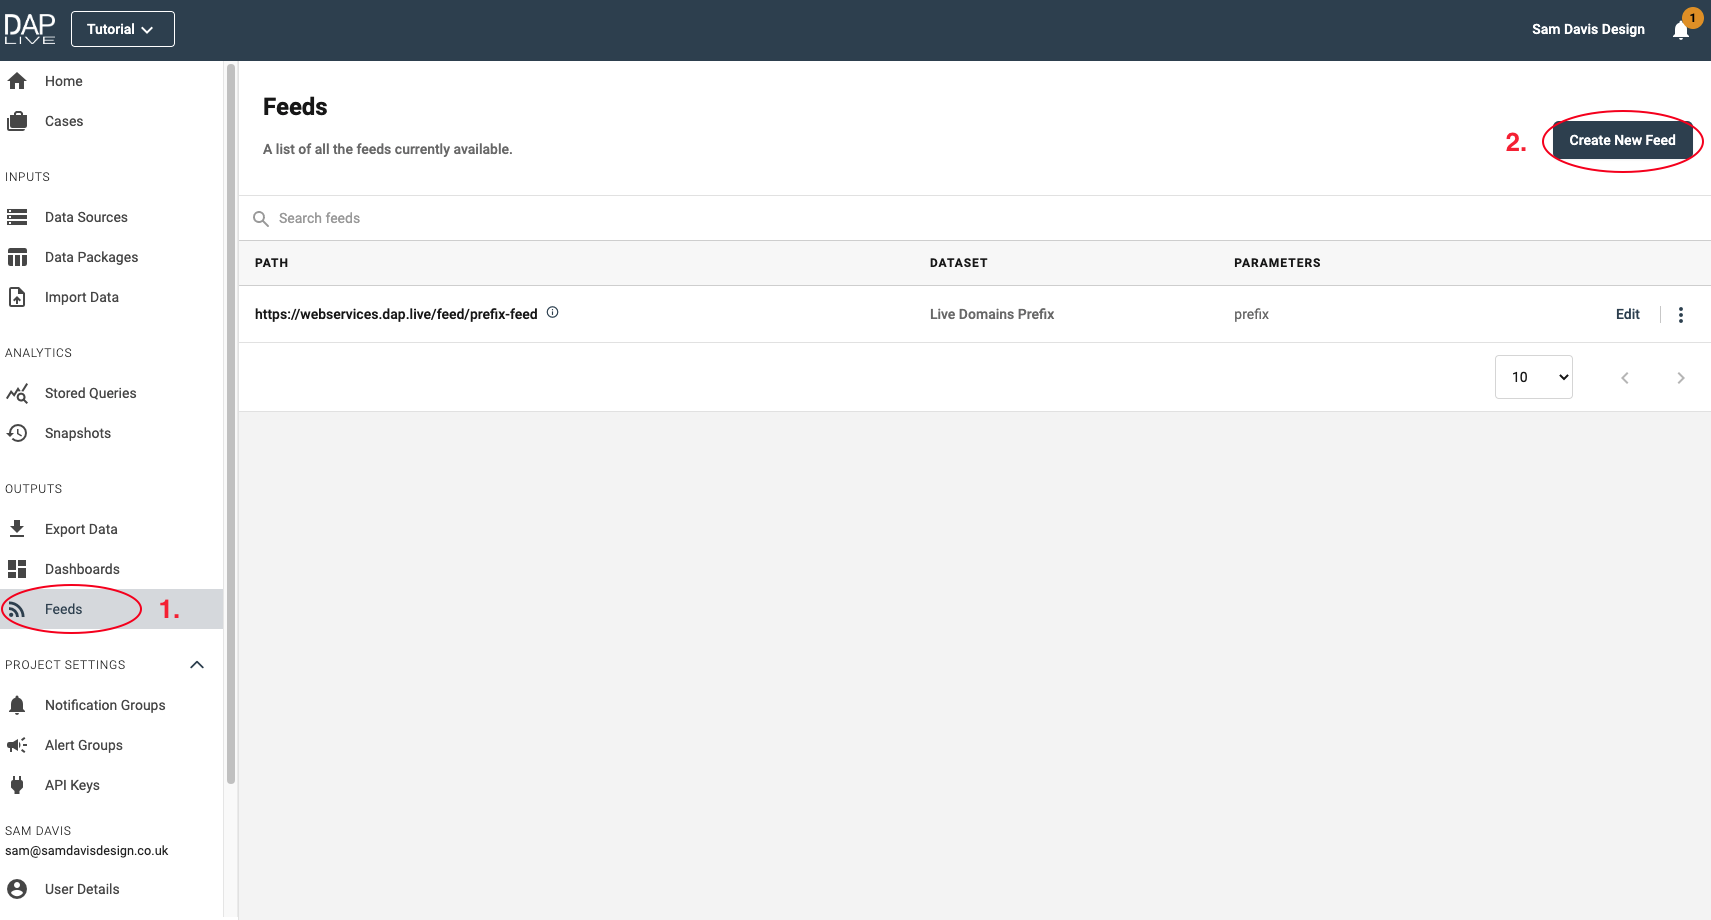Open the notifications bell icon
The height and width of the screenshot is (920, 1711).
pos(1681,30)
